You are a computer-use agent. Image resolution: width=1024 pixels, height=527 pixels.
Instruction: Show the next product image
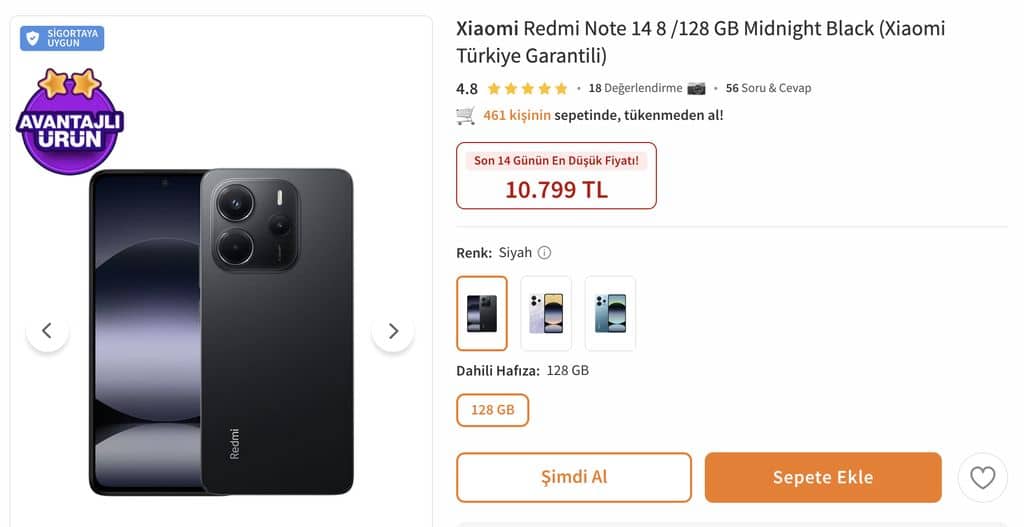coord(393,331)
